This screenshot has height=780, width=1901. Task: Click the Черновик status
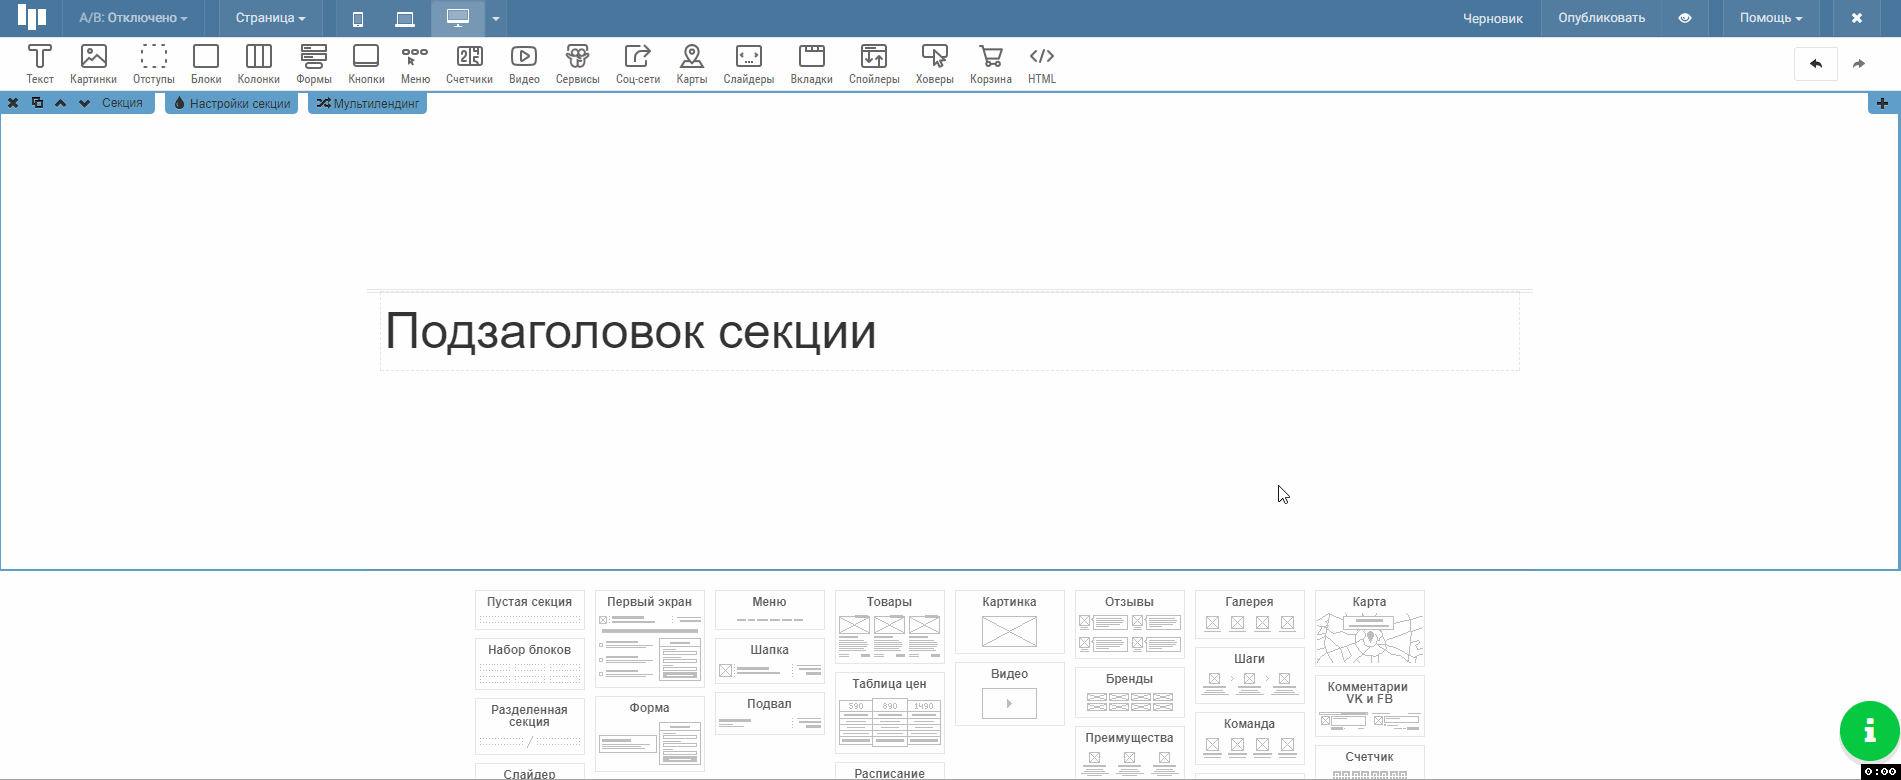tap(1492, 18)
